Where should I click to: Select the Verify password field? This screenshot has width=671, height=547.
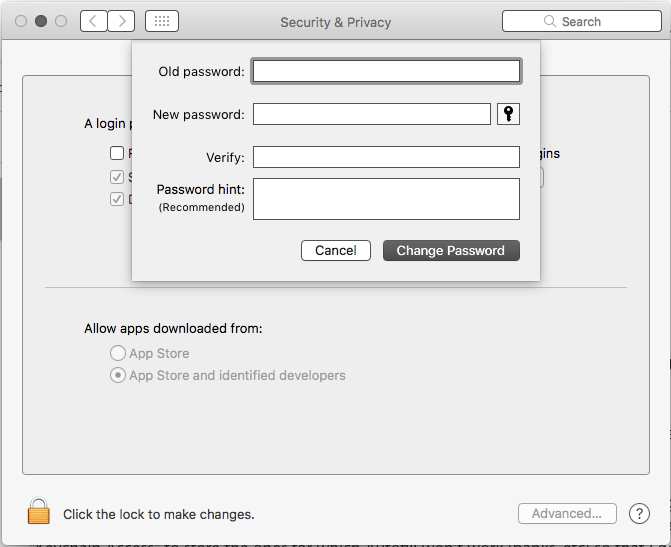(x=386, y=157)
